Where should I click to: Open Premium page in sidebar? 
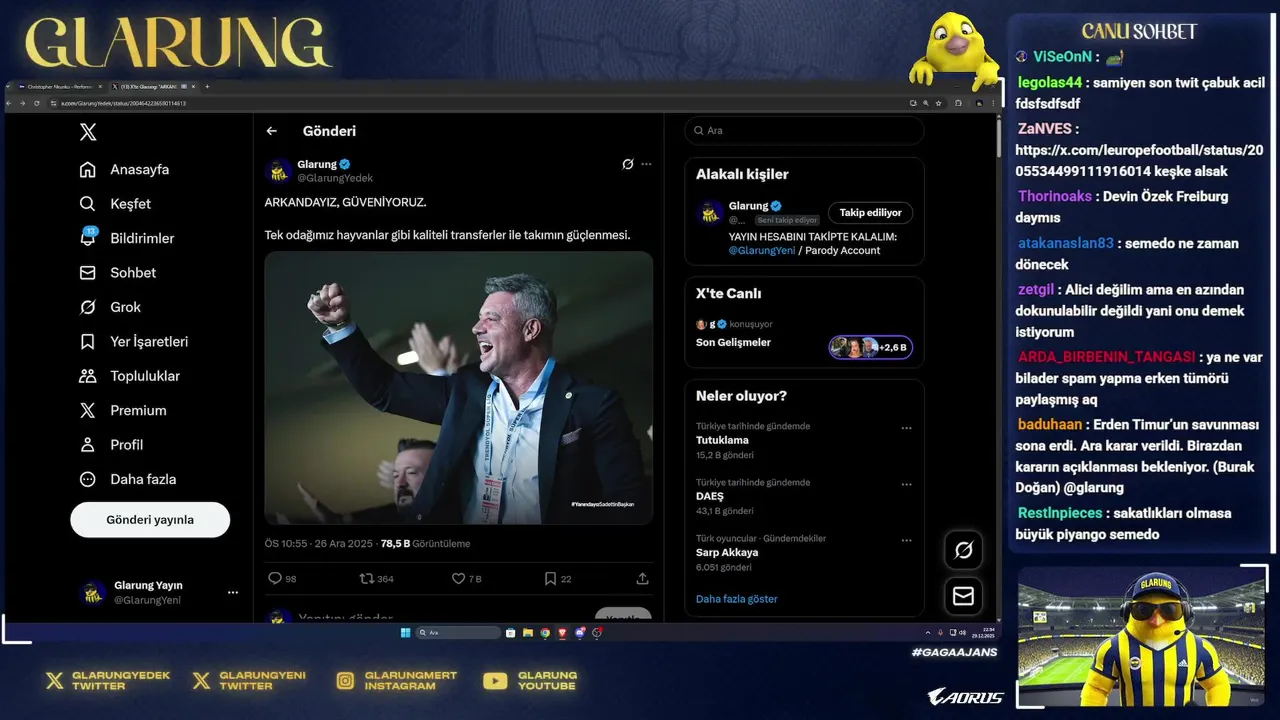tap(123, 410)
